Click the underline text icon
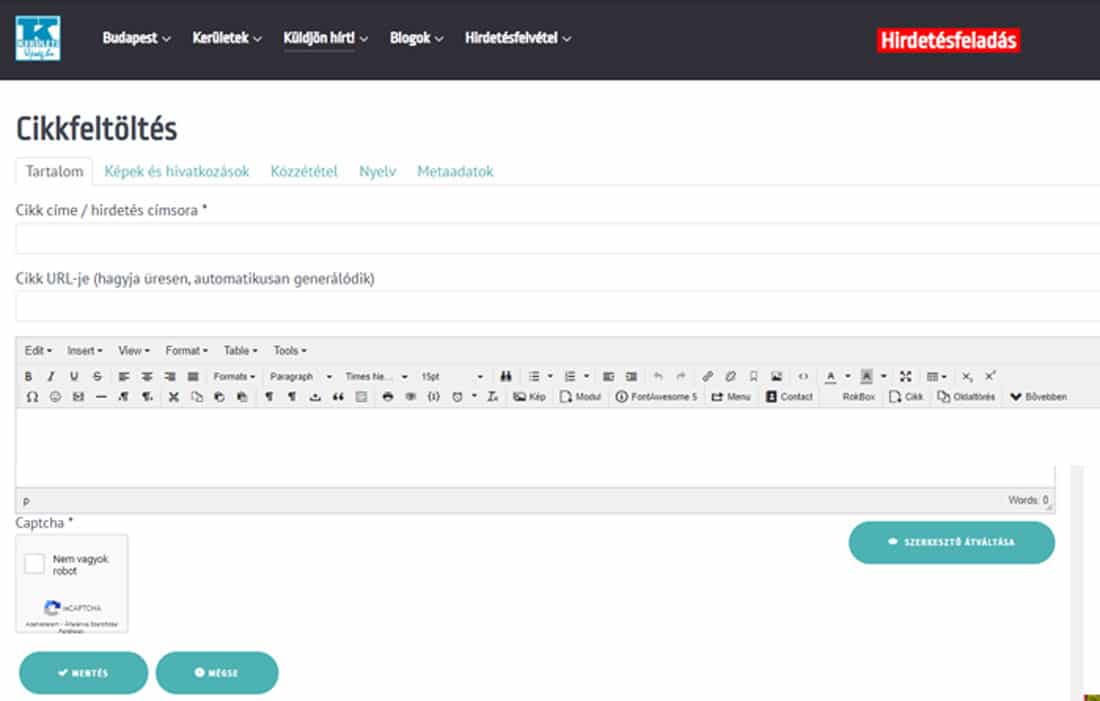This screenshot has width=1100, height=701. point(74,377)
